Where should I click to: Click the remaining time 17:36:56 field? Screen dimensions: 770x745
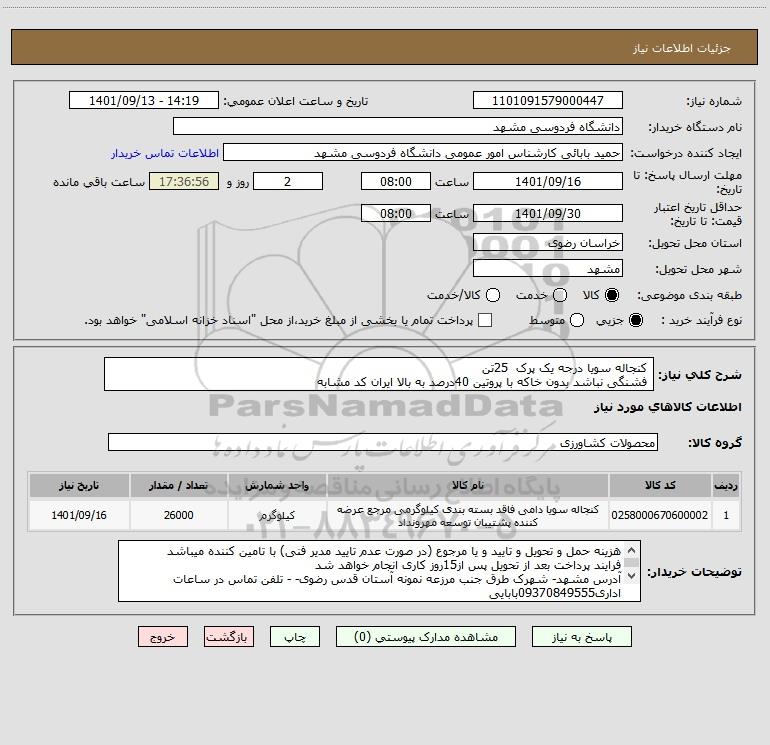(184, 181)
